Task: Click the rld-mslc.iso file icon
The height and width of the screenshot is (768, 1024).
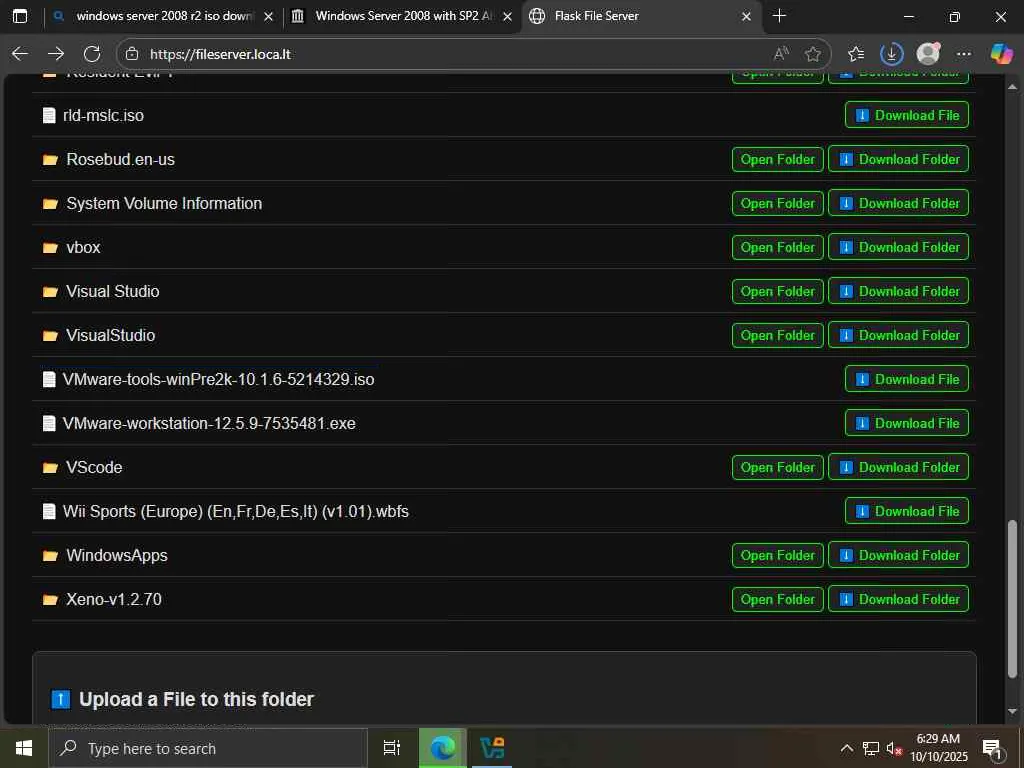Action: click(x=49, y=116)
